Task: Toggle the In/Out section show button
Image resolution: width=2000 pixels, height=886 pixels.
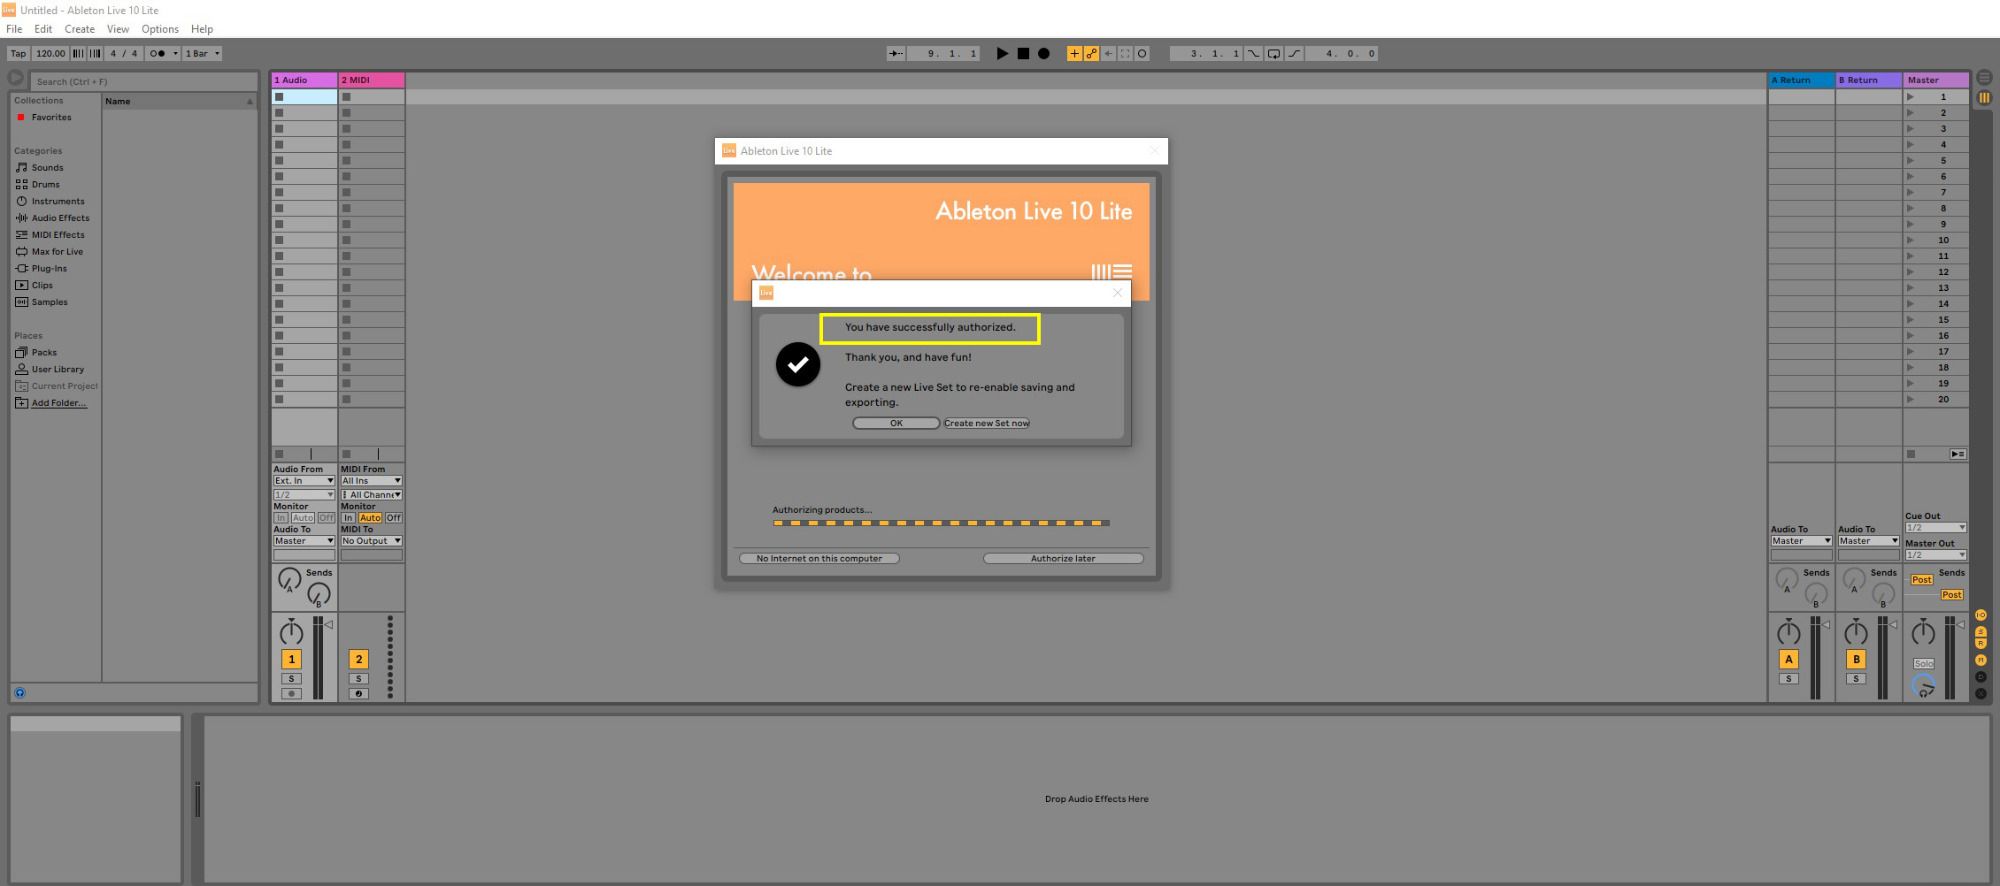Action: click(x=1980, y=616)
